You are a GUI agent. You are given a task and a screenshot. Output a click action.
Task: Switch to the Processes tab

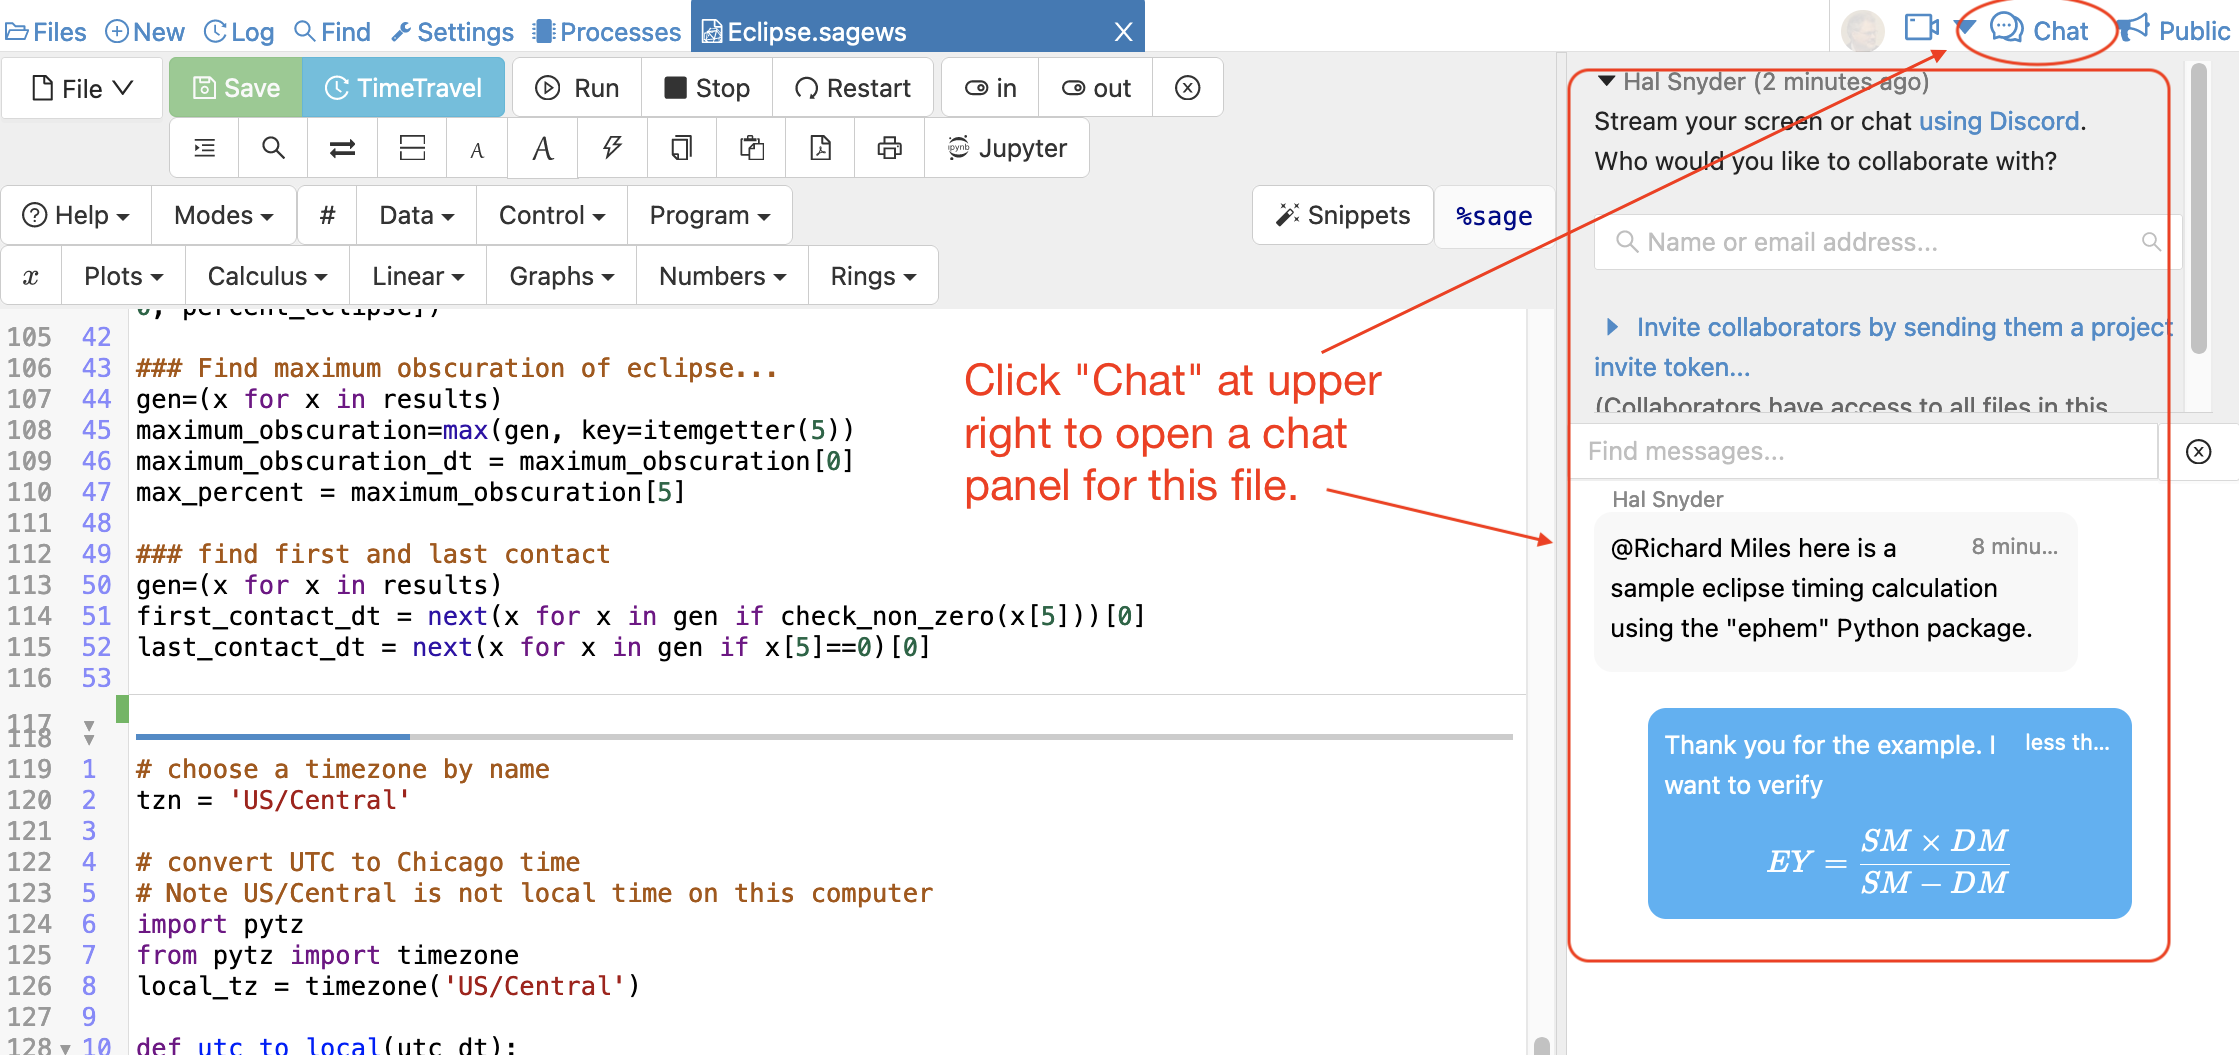(x=607, y=32)
